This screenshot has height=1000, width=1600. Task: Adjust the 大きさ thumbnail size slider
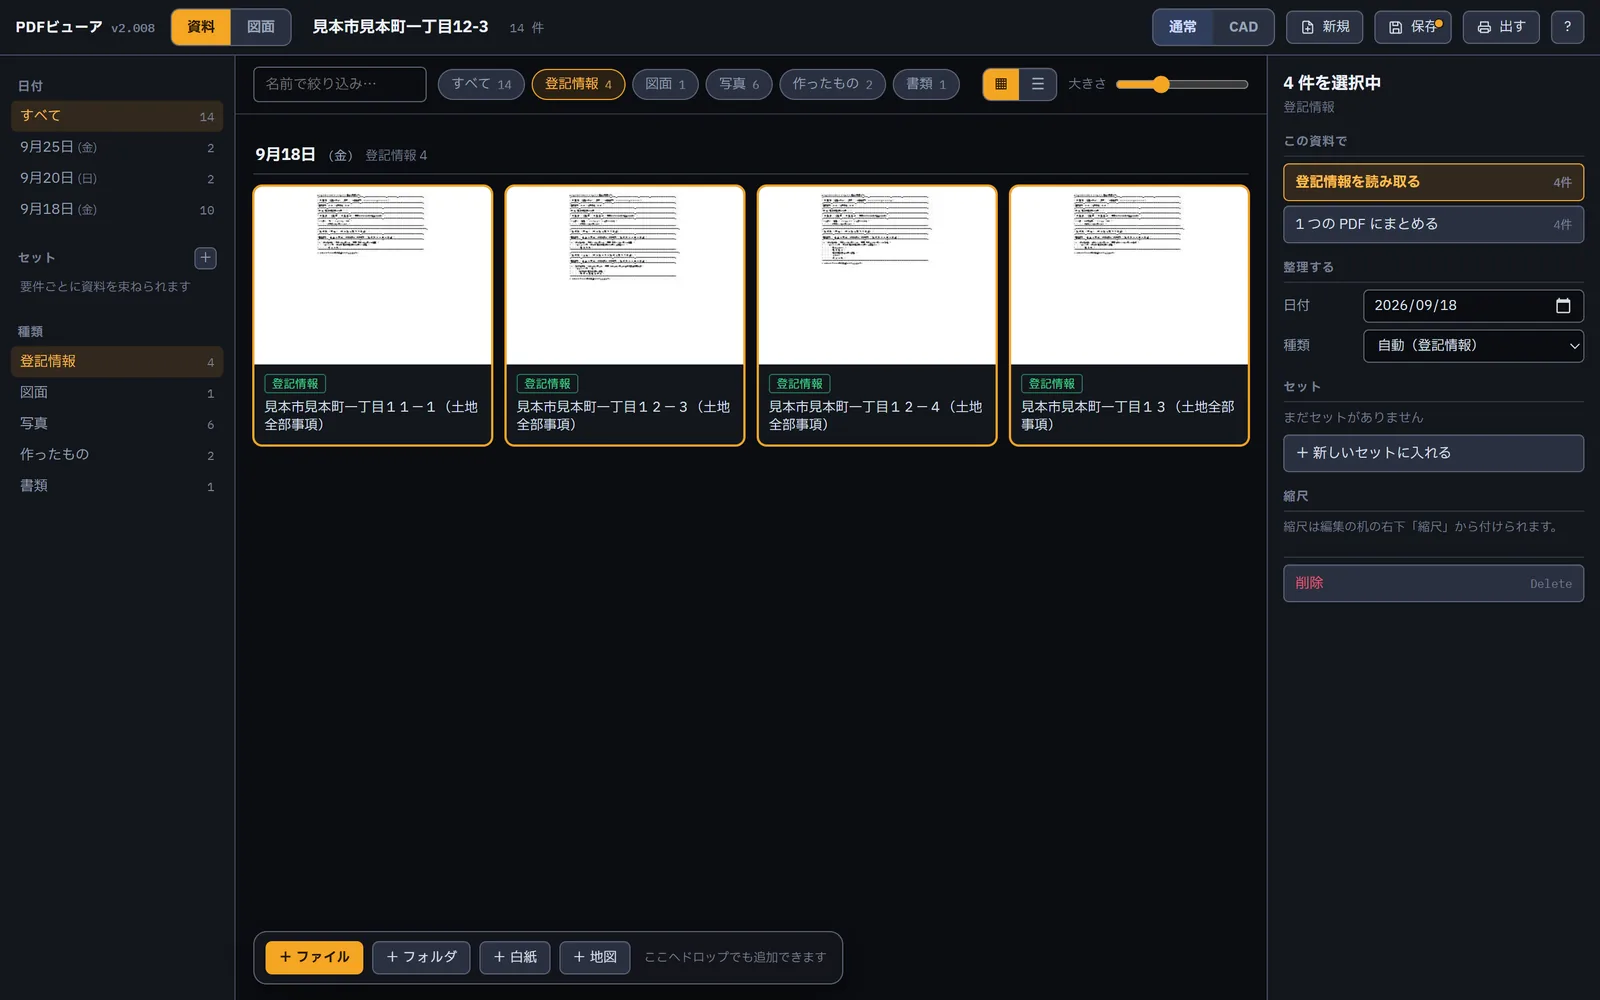[1182, 84]
